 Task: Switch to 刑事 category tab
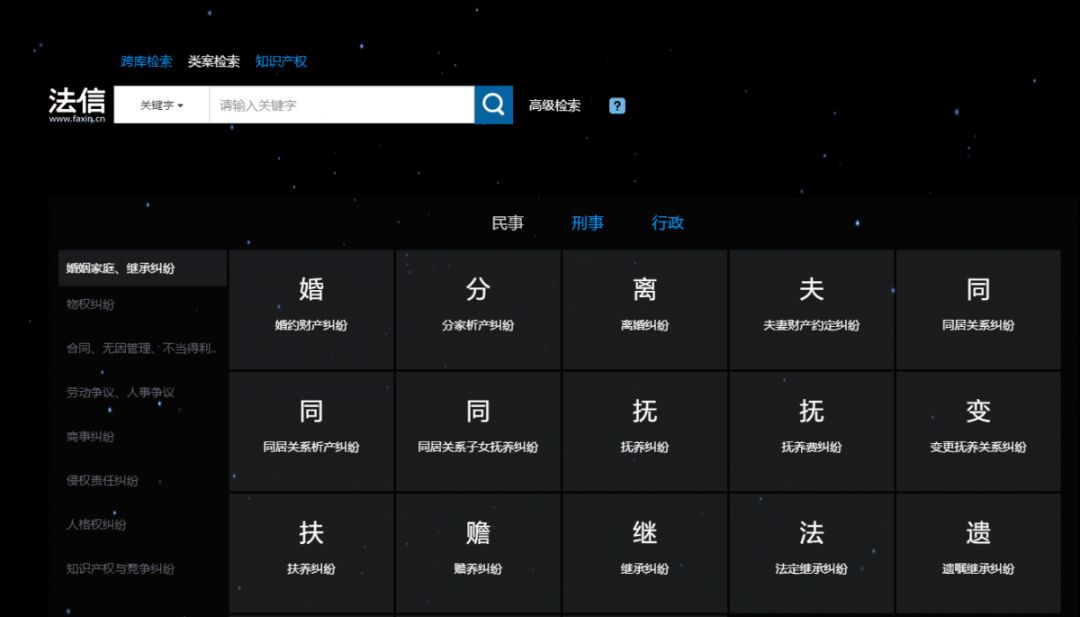click(x=587, y=223)
